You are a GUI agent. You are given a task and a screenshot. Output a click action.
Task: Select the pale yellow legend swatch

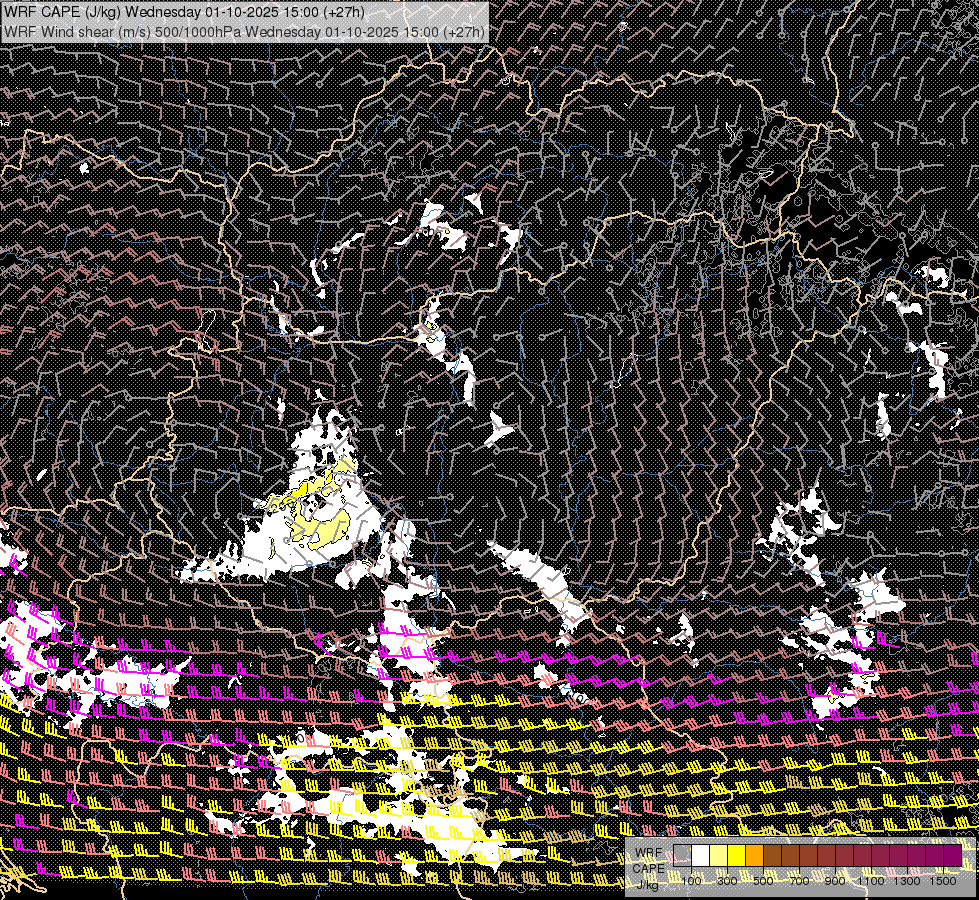719,855
